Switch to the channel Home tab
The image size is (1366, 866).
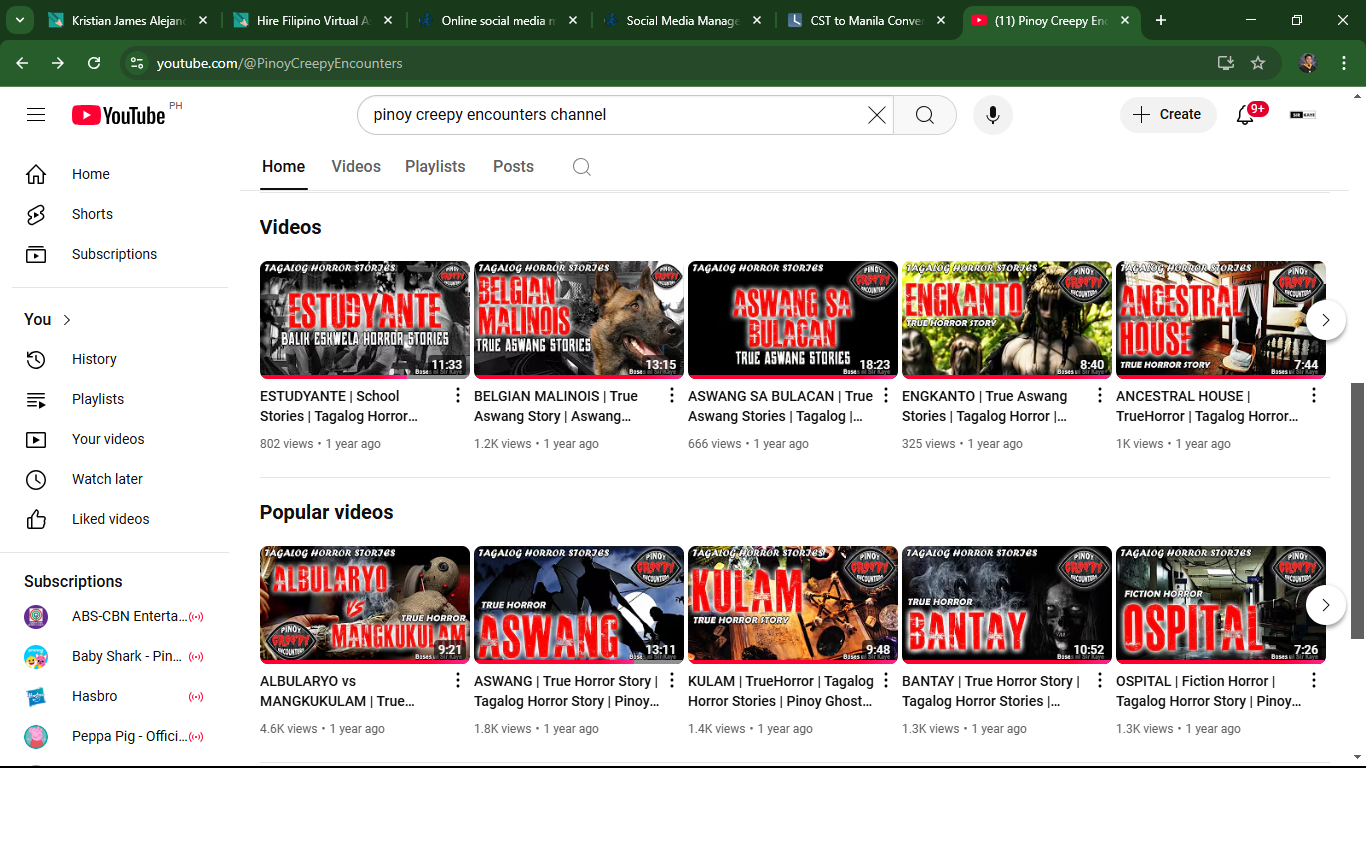click(x=284, y=167)
